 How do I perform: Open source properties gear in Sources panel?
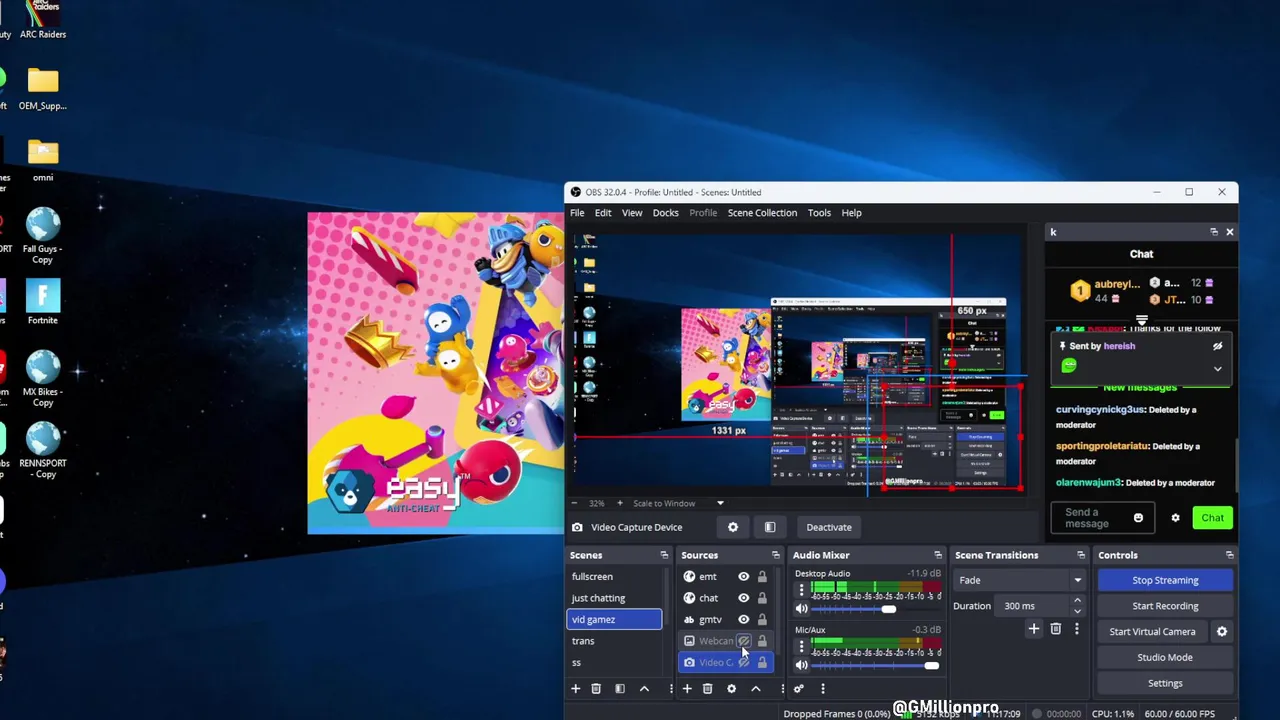pos(731,688)
